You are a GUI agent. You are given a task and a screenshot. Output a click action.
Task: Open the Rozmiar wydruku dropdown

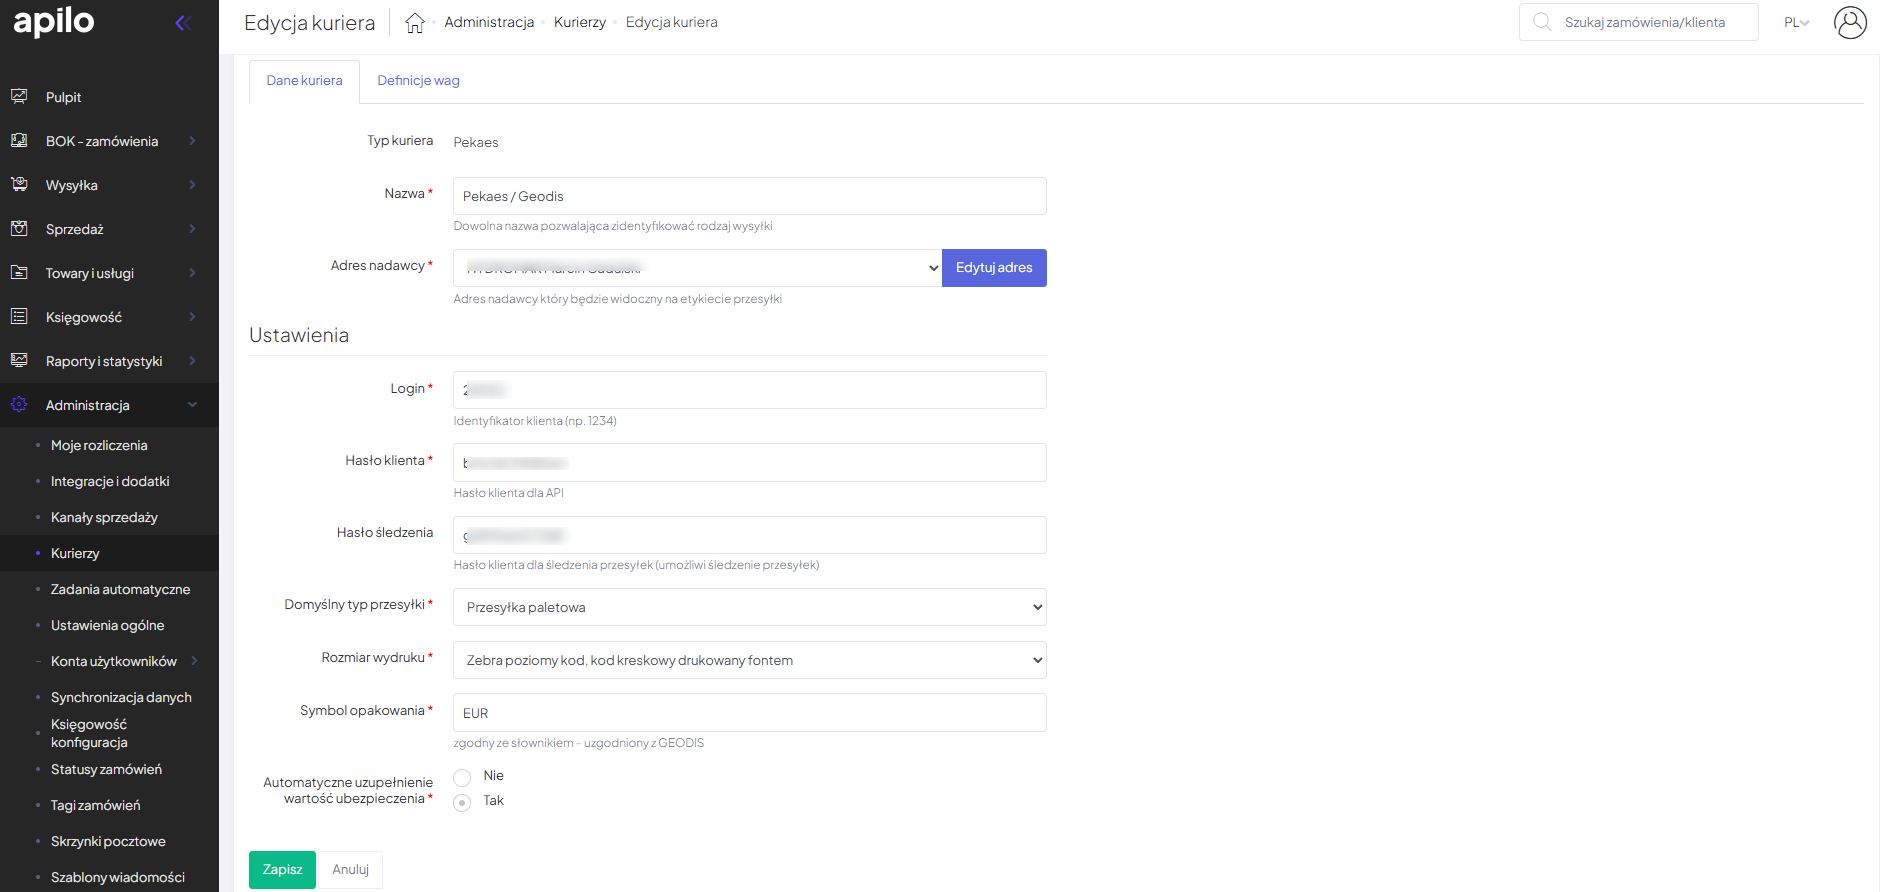point(749,660)
